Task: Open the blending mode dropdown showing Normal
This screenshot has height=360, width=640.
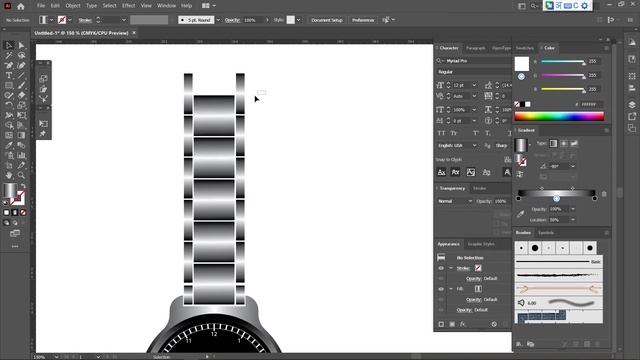Action: (454, 201)
